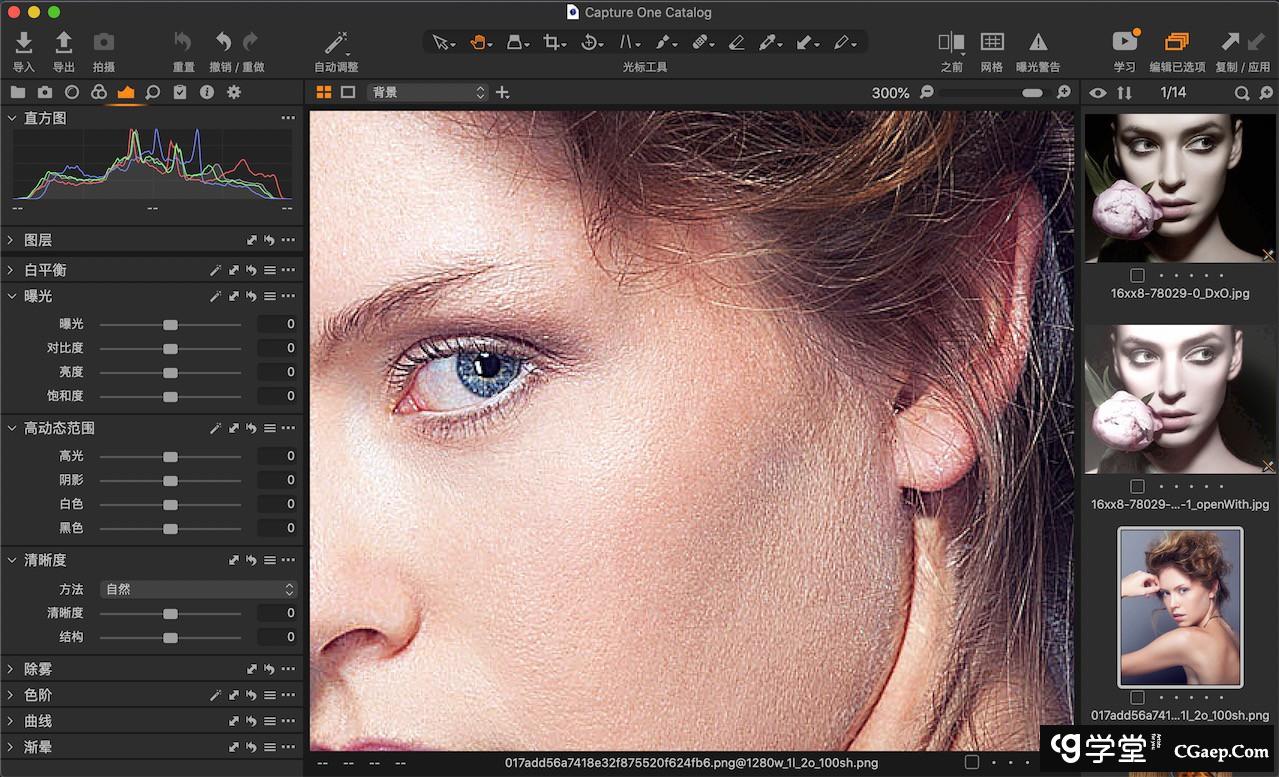Select the Crop cursor tool
The height and width of the screenshot is (777, 1279).
552,42
